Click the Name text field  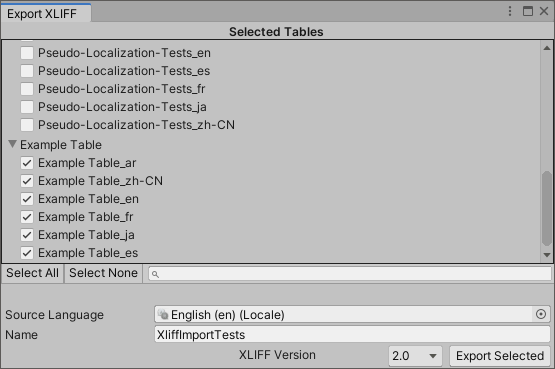coord(352,334)
